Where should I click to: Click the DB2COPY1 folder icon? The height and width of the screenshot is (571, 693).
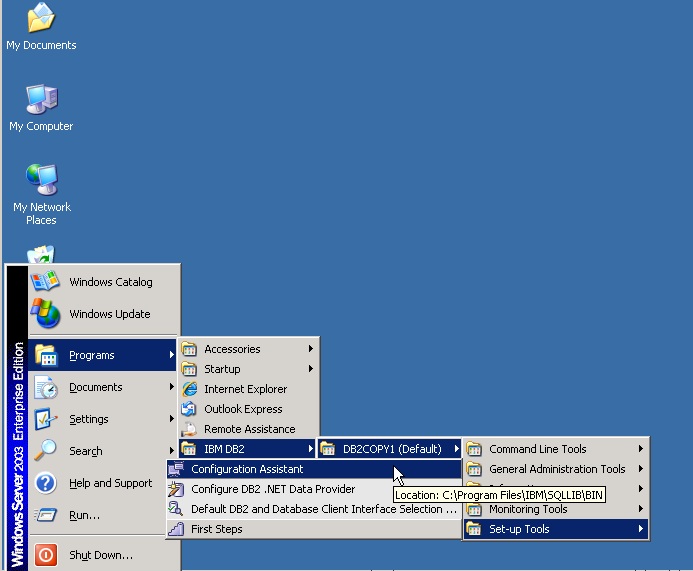327,449
